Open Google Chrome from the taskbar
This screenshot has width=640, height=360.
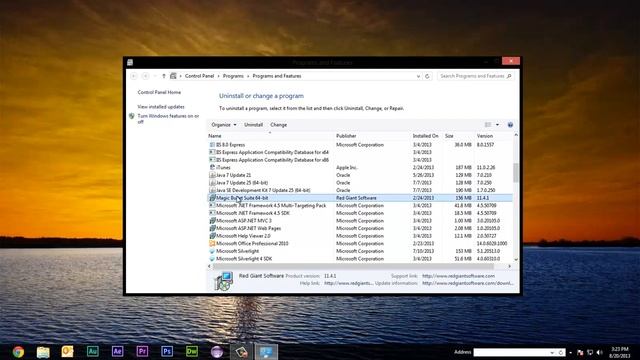click(18, 351)
